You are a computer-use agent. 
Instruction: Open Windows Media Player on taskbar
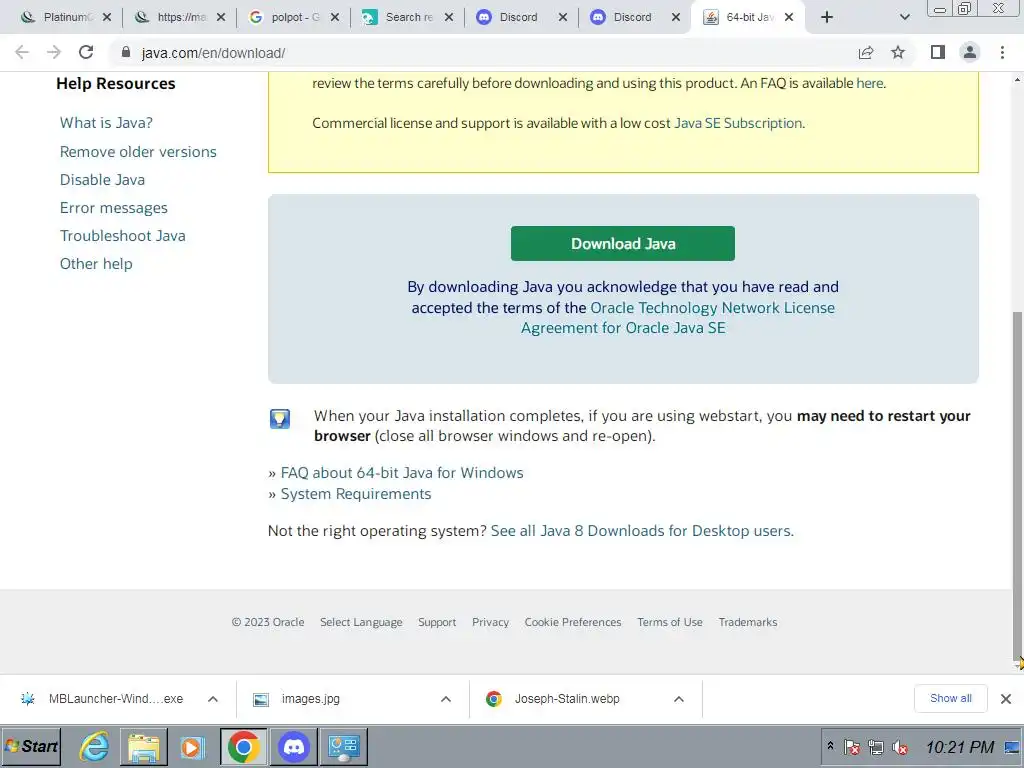click(193, 746)
